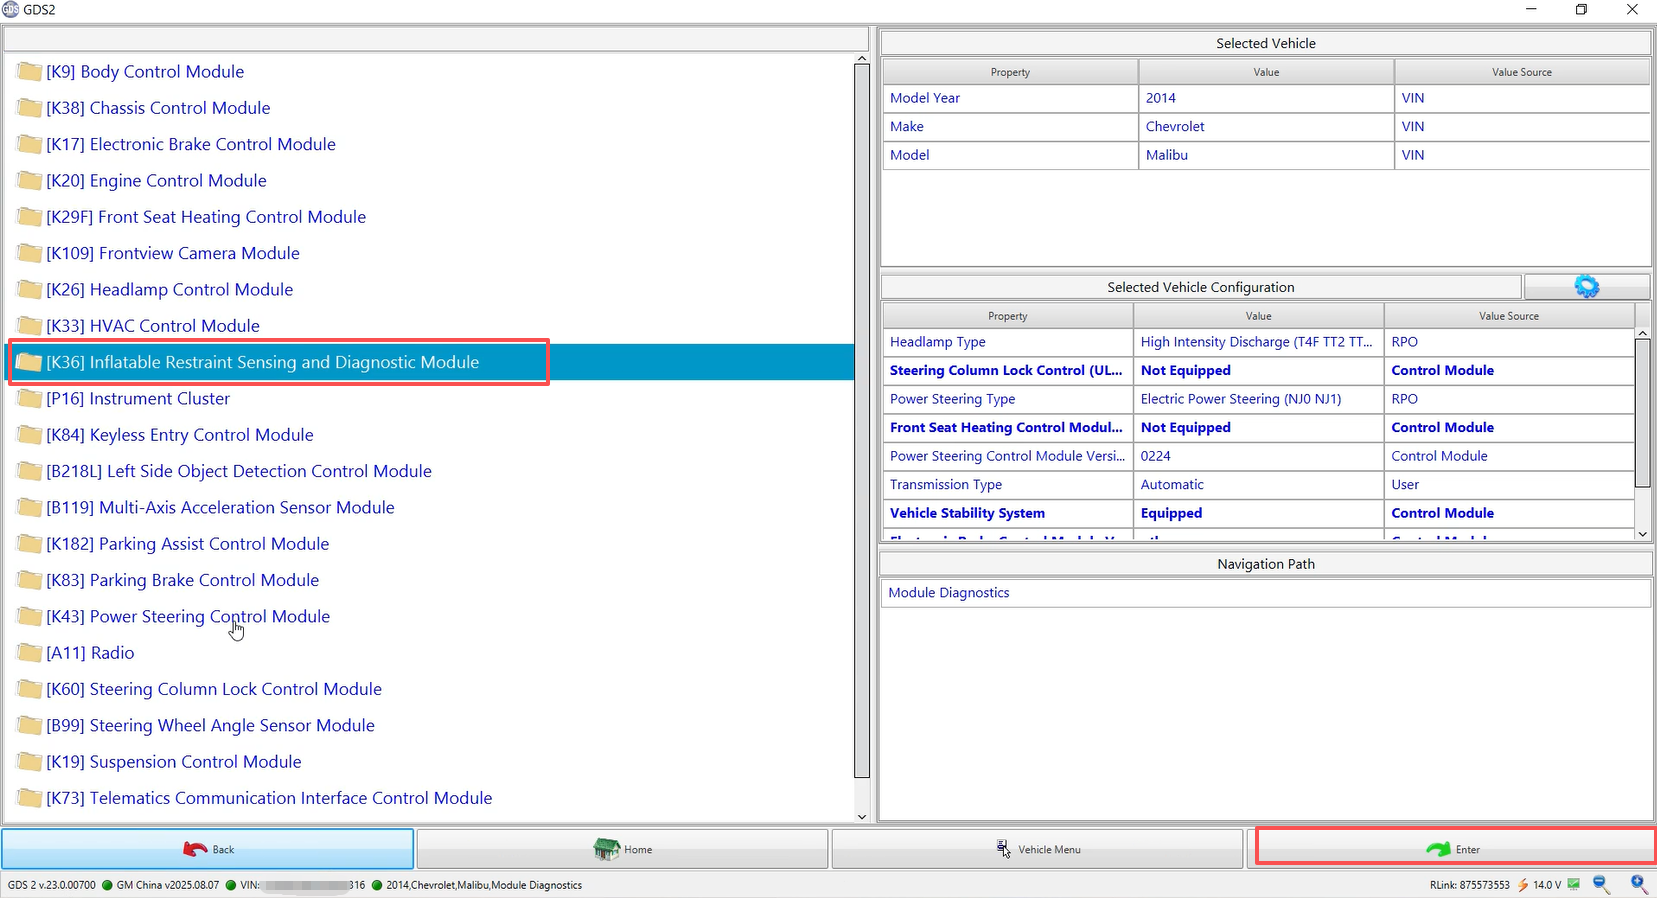Click the Module Diagnostics navigation path entry

point(949,593)
